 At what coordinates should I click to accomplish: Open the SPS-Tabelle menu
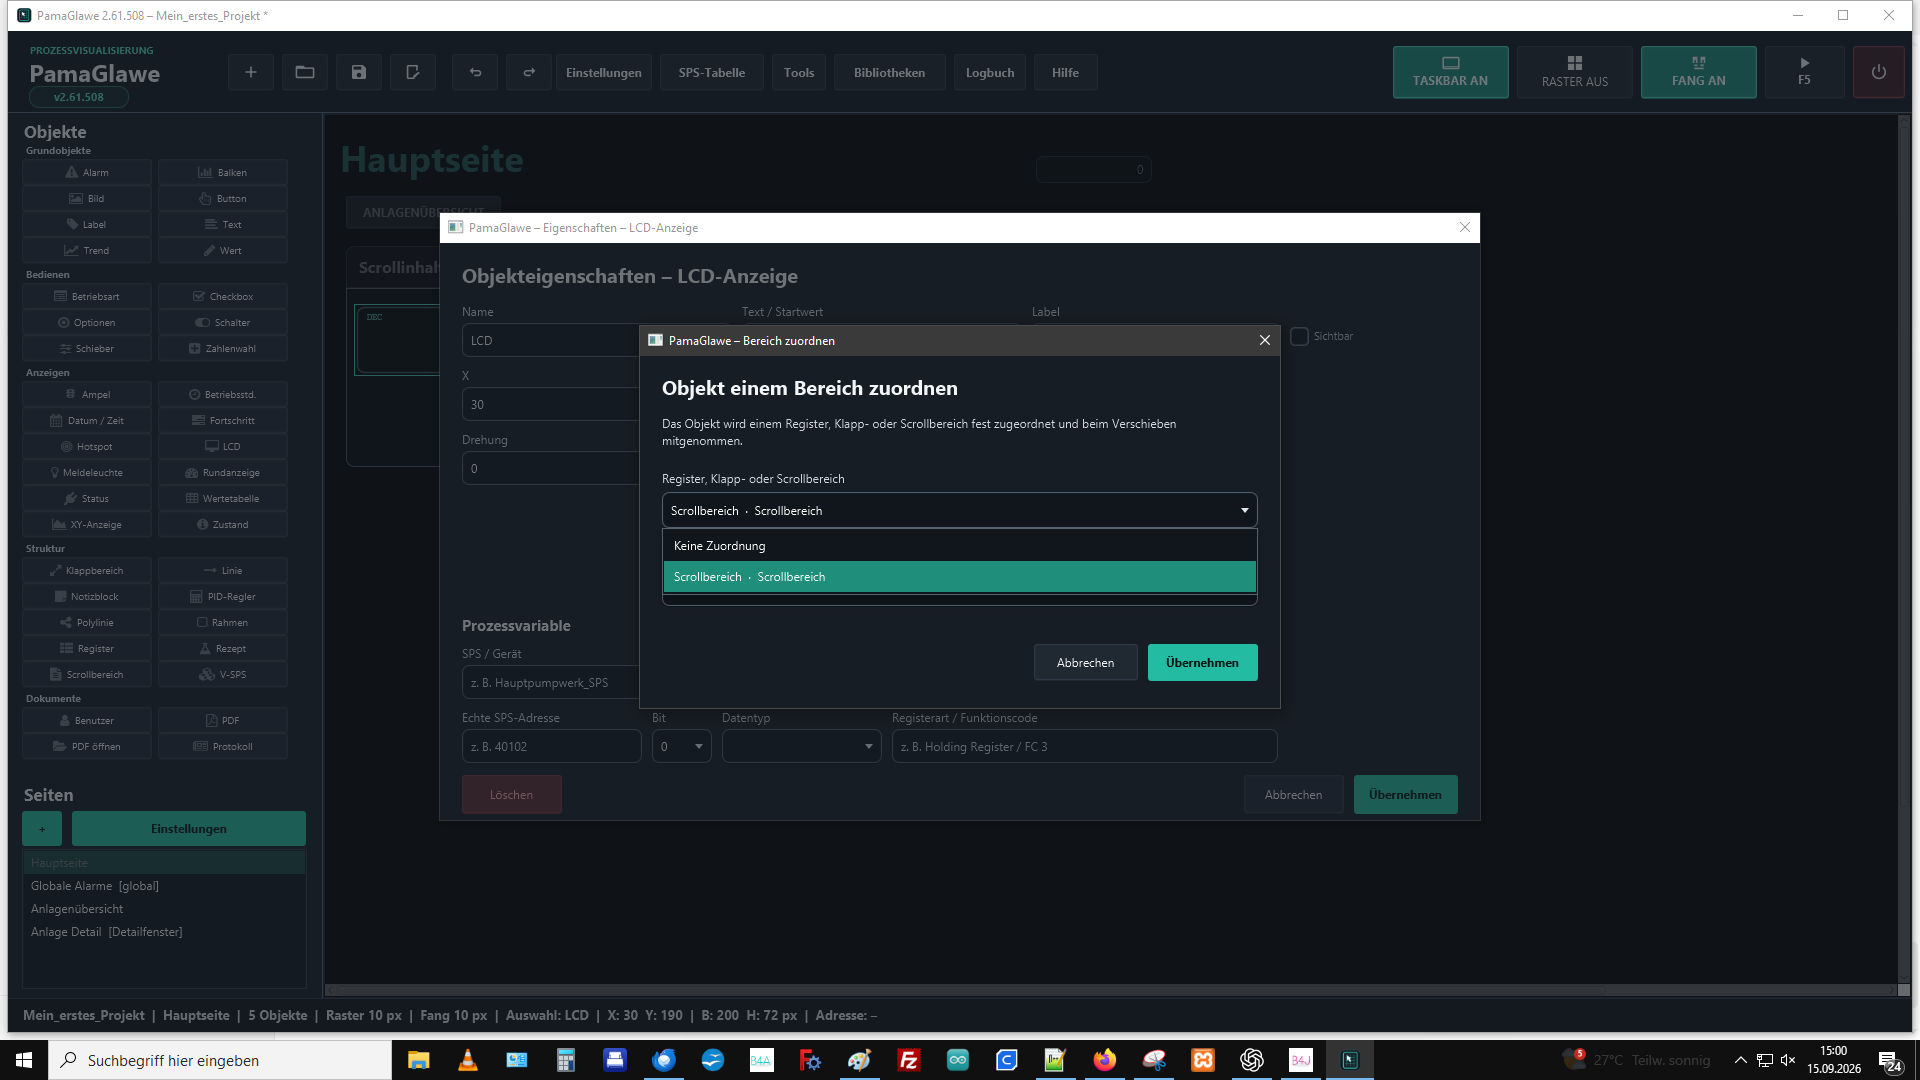[711, 72]
